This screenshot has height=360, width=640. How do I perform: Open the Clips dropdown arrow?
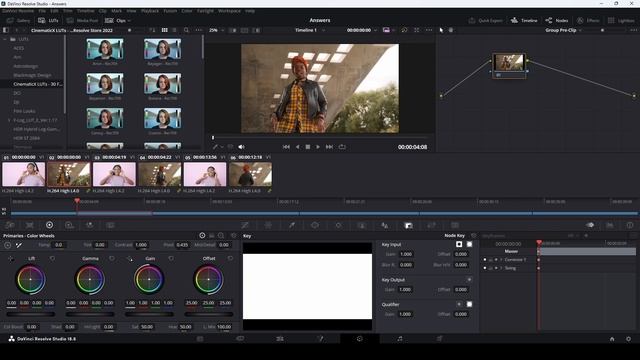pyautogui.click(x=129, y=20)
